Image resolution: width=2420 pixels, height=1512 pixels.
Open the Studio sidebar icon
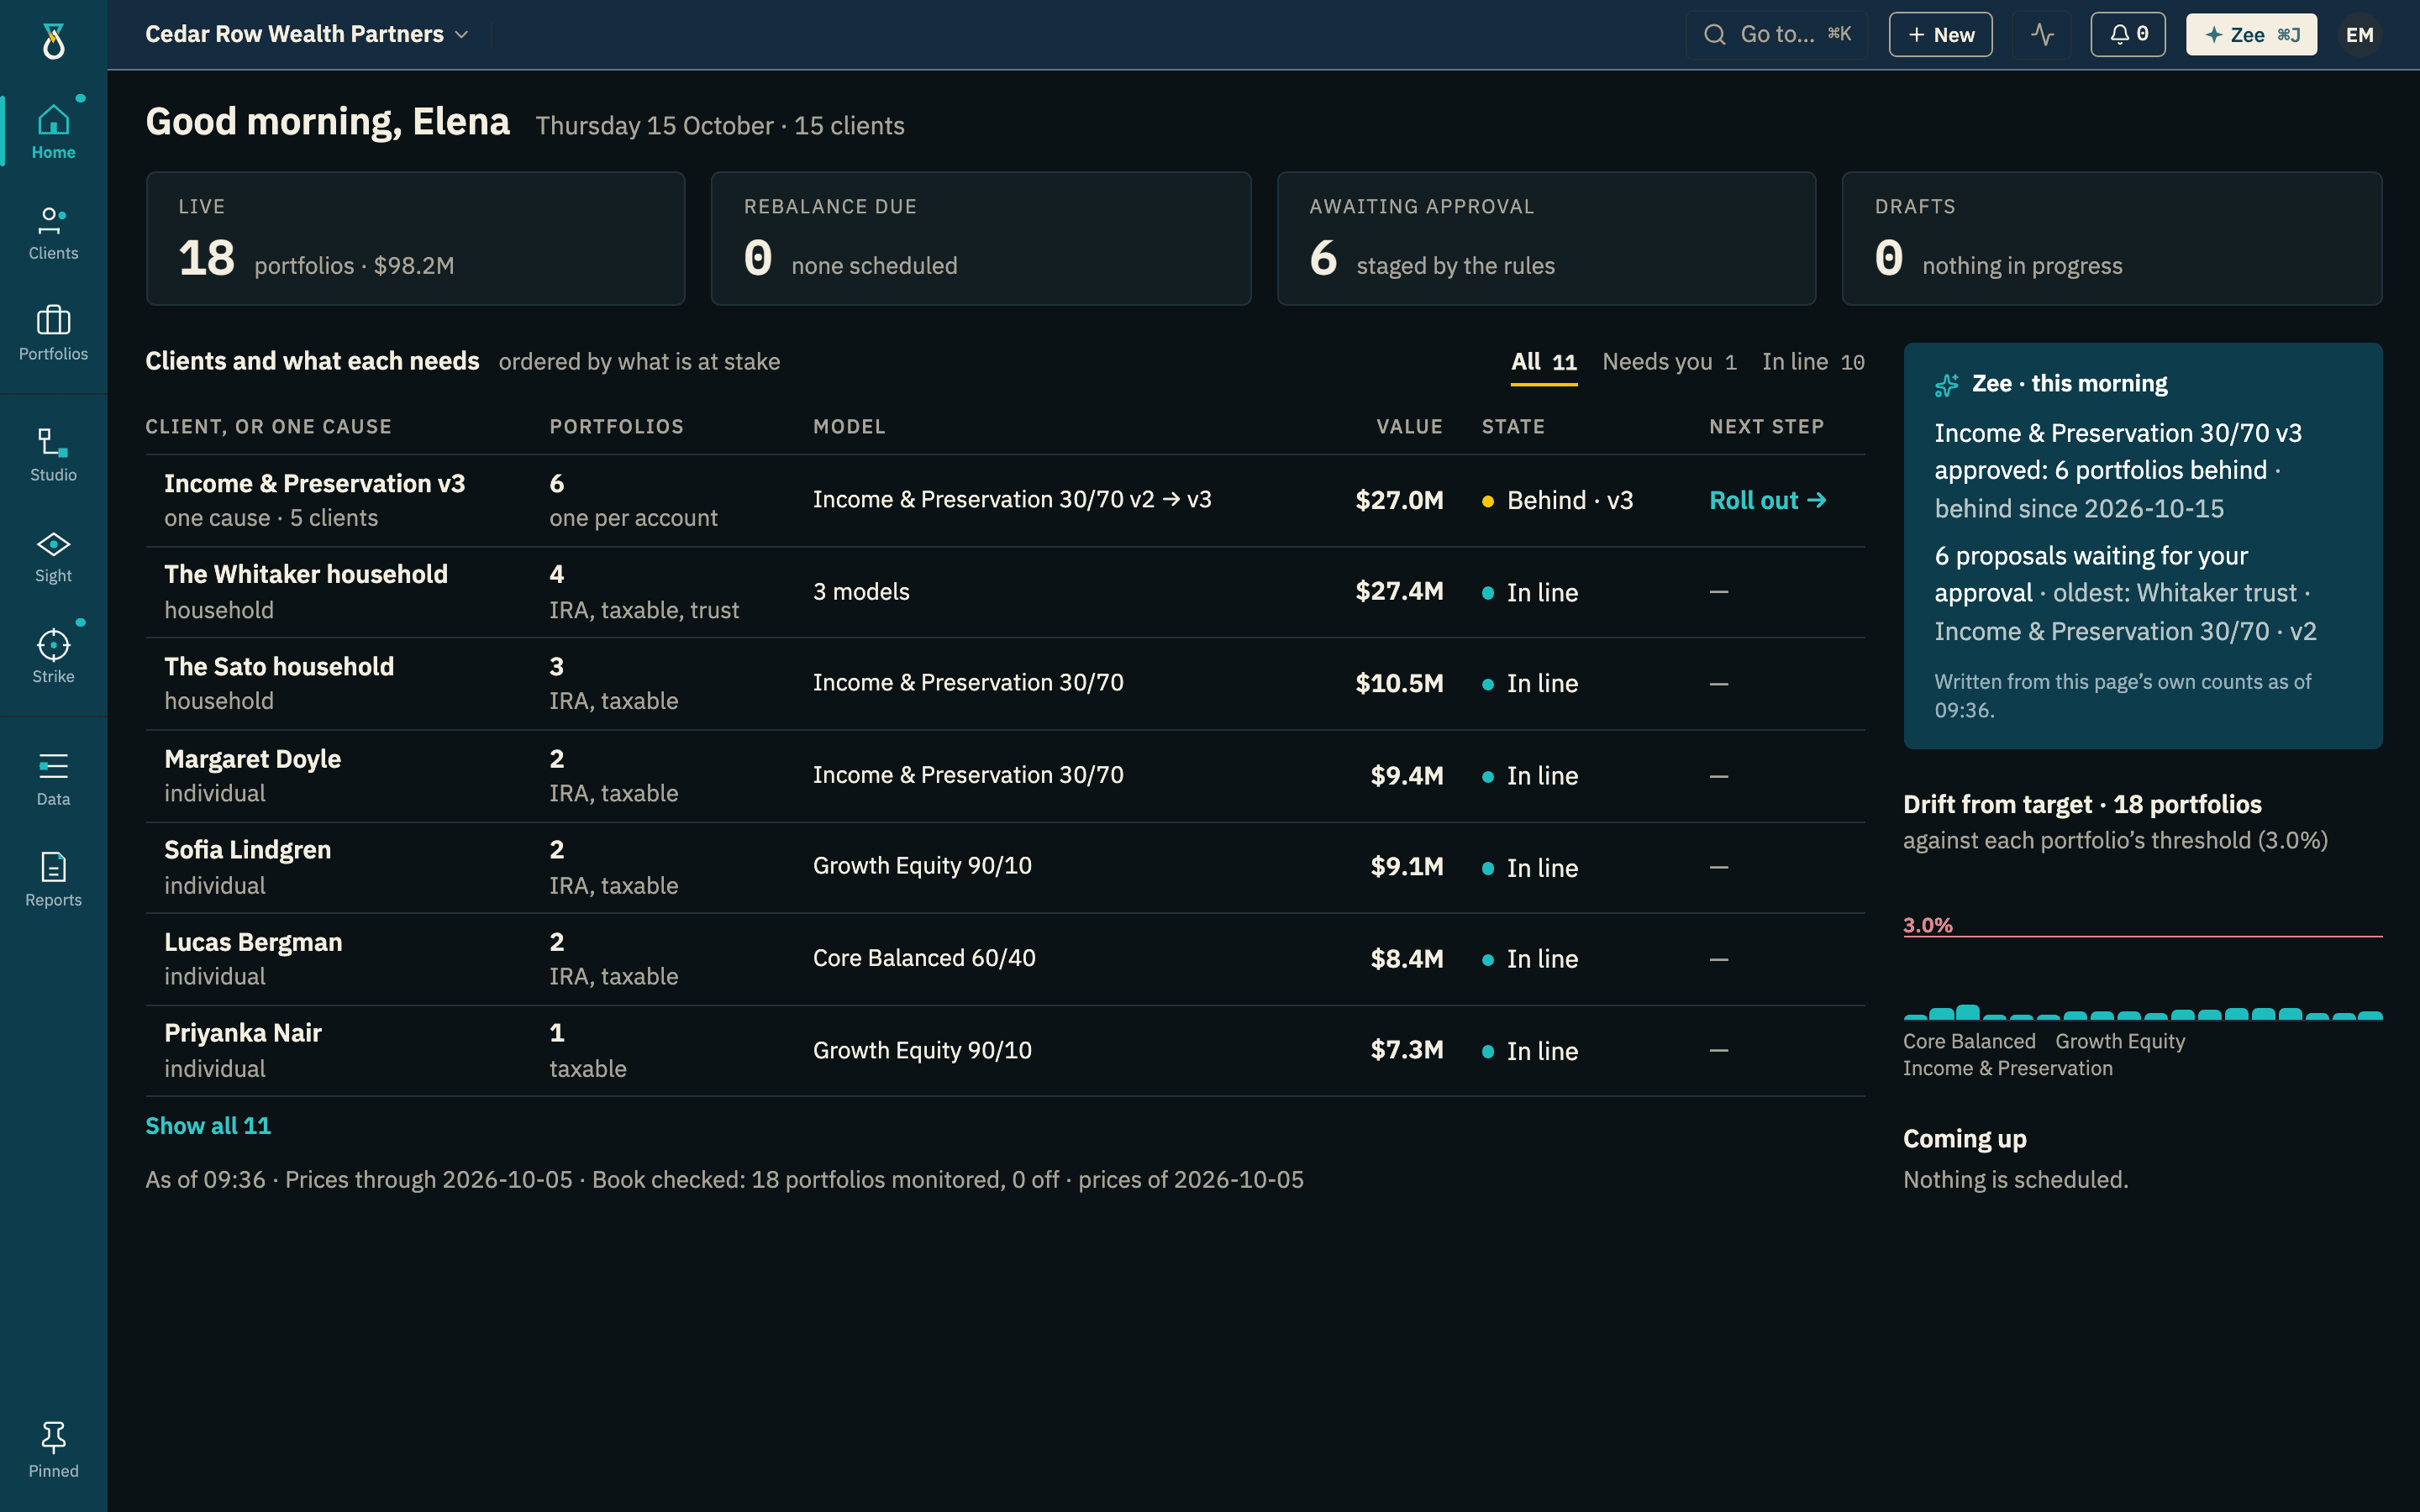tap(53, 454)
